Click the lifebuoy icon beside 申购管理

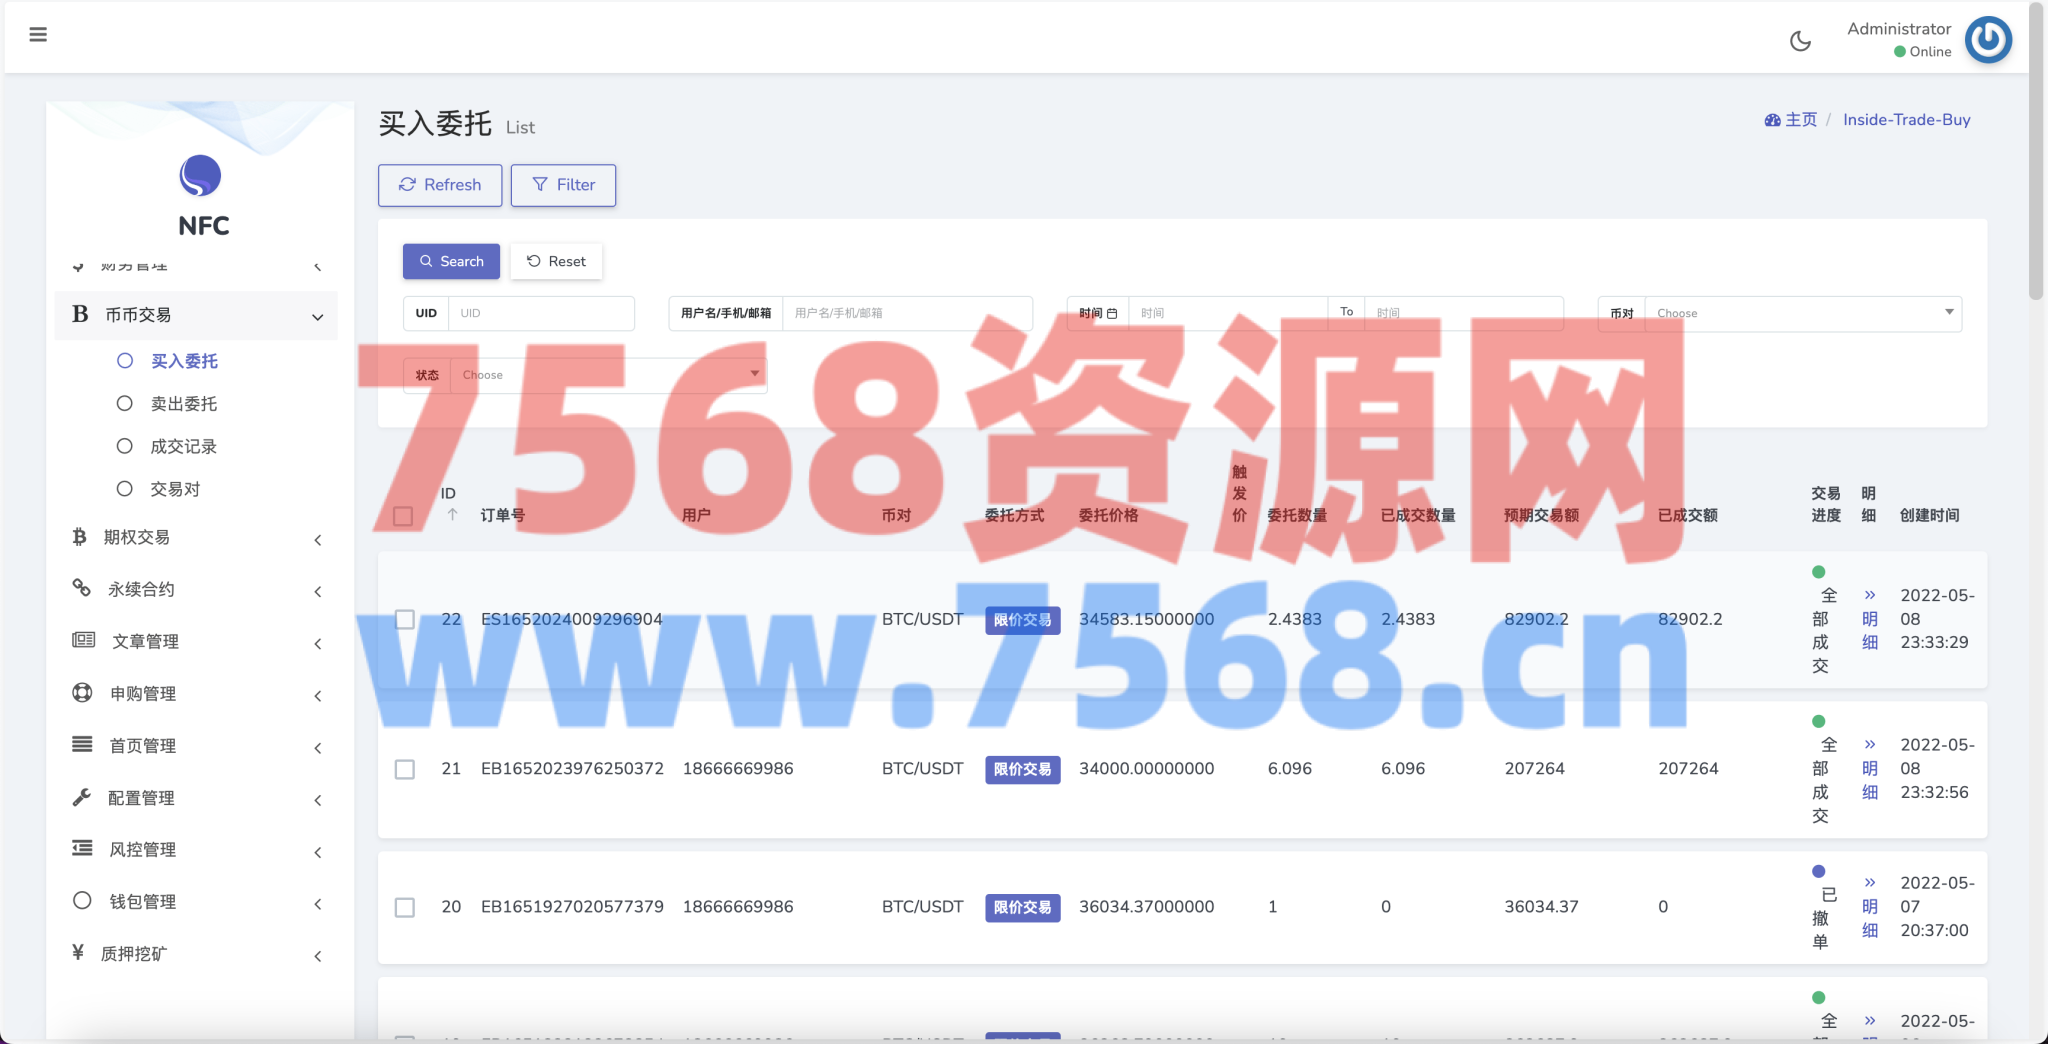click(x=82, y=693)
